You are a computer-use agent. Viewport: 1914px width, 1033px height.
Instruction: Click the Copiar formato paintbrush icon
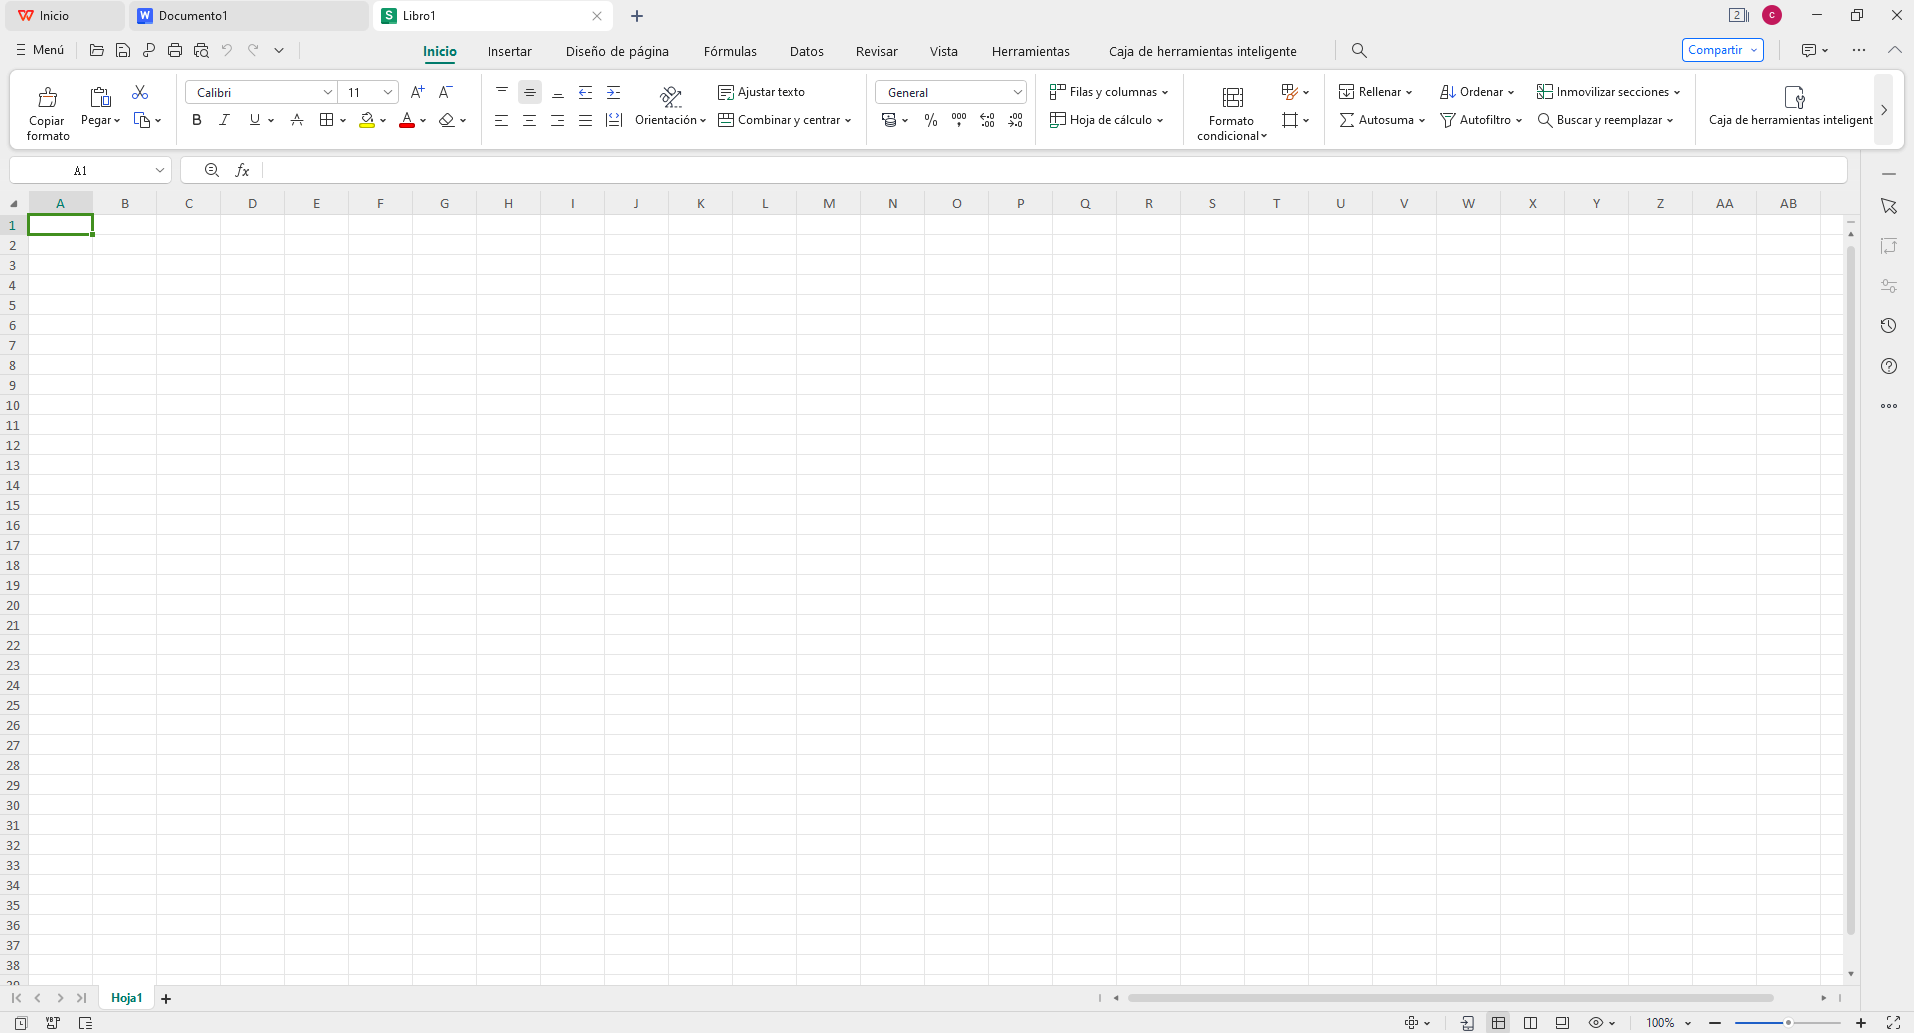(x=47, y=98)
